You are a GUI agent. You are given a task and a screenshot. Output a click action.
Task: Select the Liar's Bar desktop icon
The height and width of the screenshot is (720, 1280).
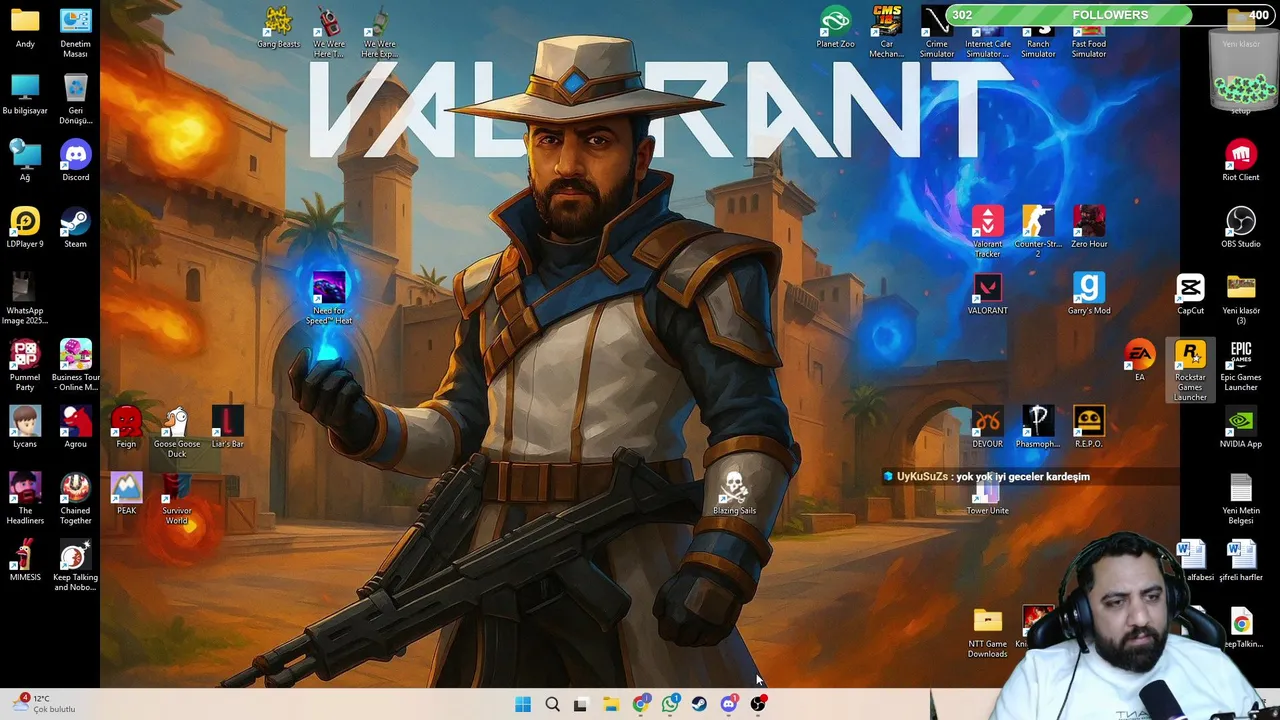click(227, 428)
